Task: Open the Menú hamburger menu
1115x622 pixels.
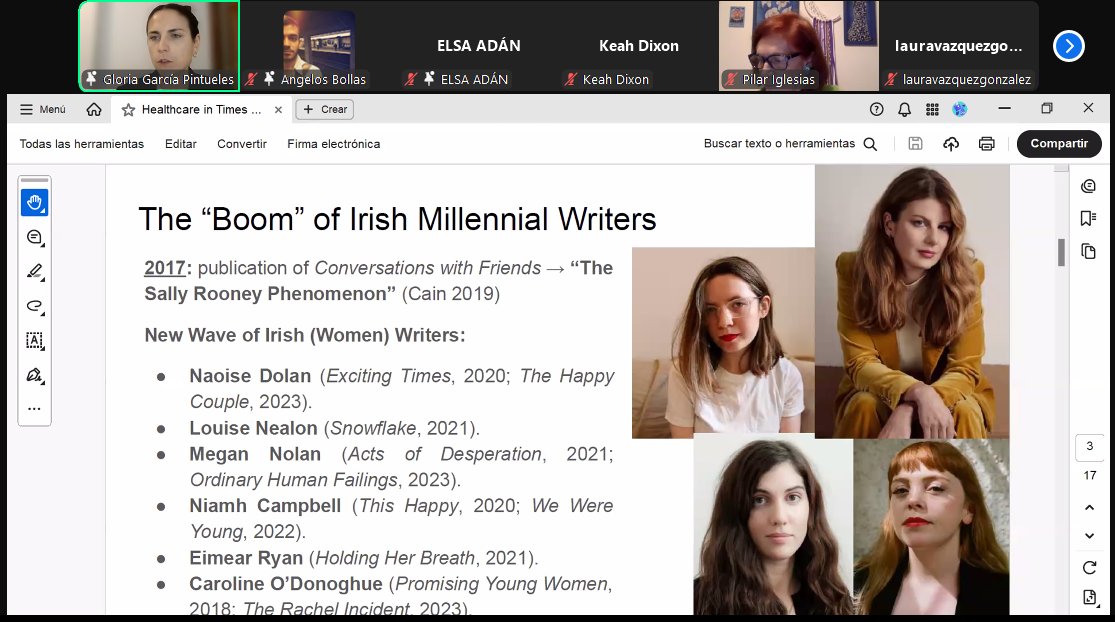Action: pyautogui.click(x=43, y=109)
